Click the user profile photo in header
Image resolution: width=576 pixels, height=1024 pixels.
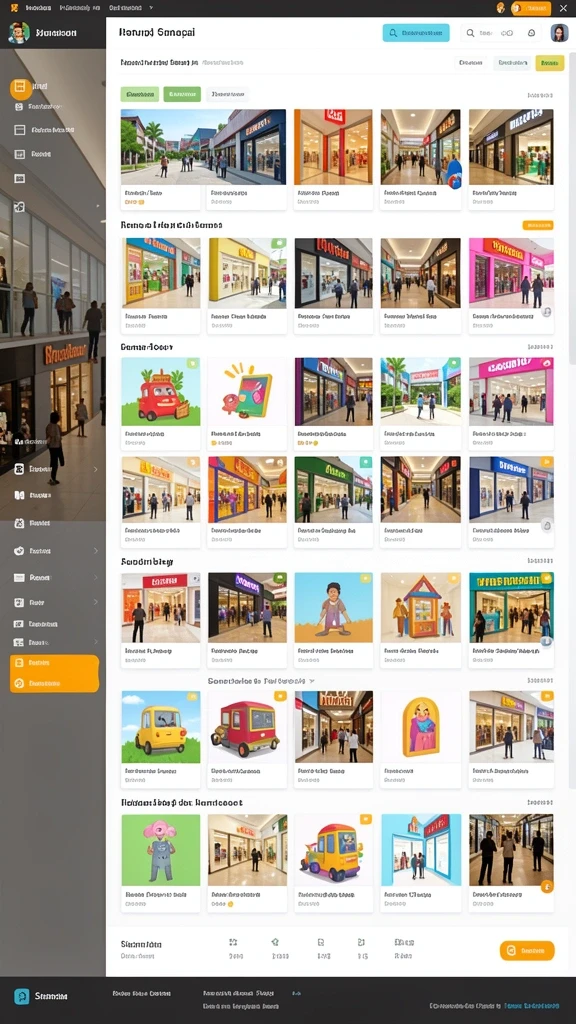(x=560, y=33)
